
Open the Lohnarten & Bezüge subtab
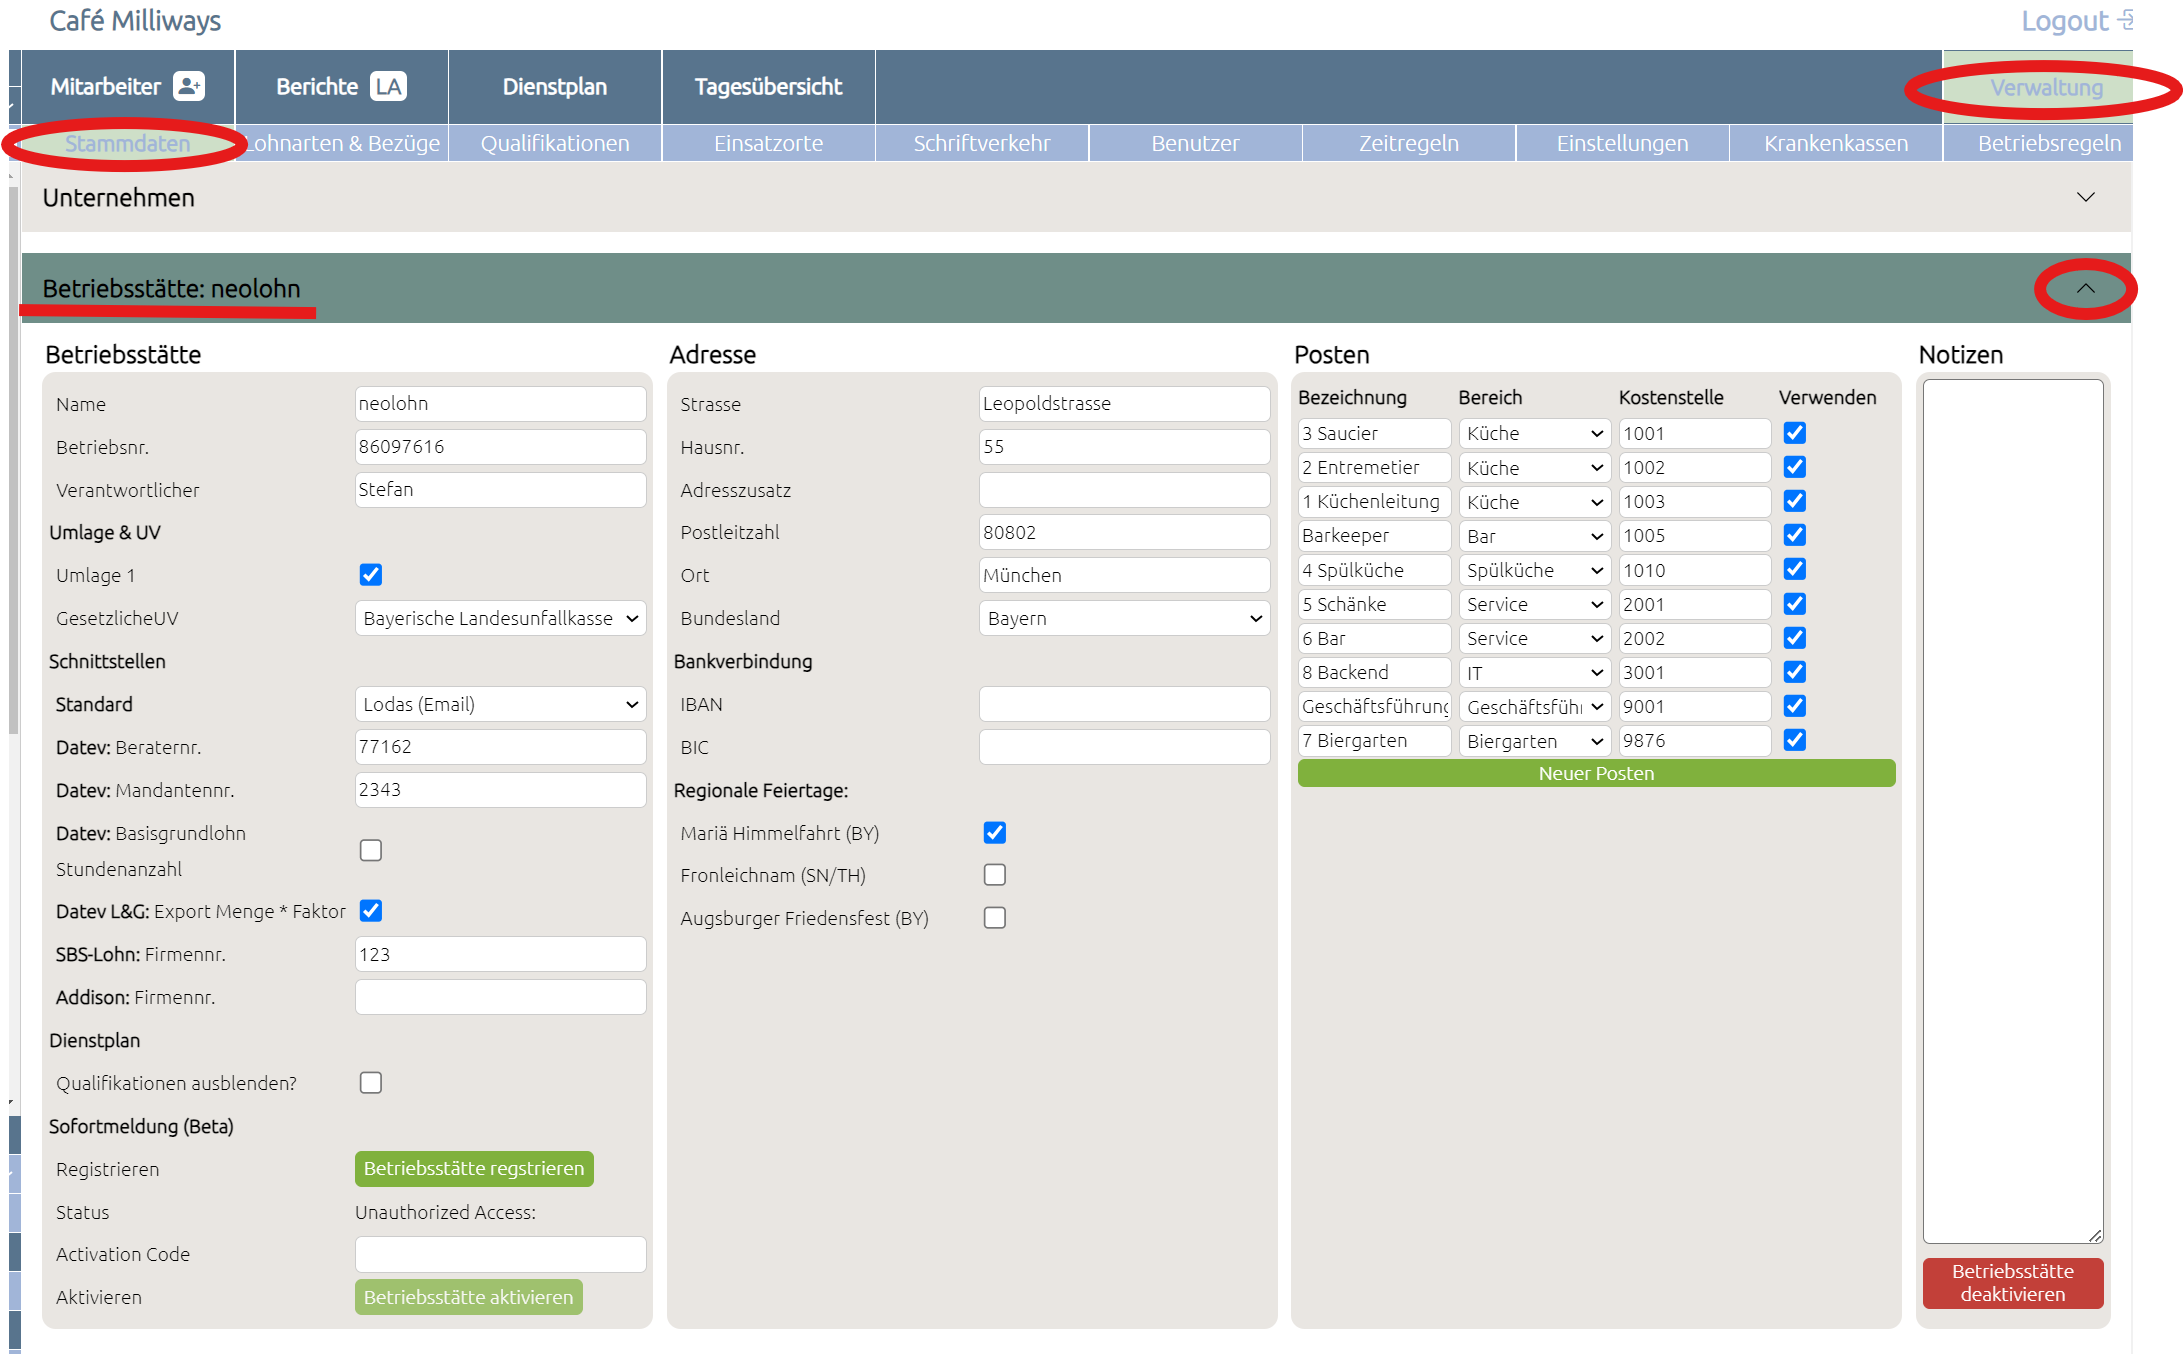(342, 143)
